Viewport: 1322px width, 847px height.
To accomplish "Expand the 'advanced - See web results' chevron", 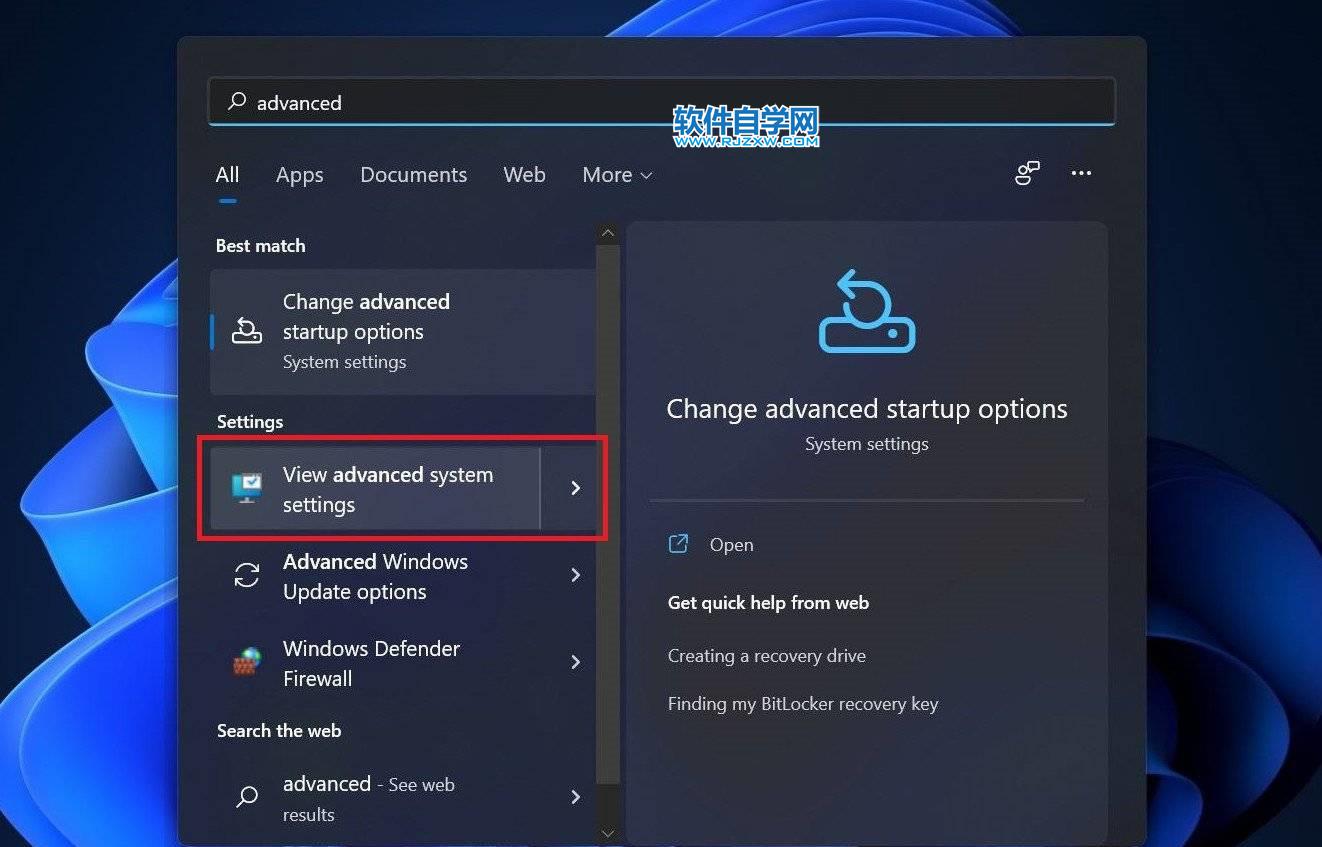I will click(x=575, y=797).
